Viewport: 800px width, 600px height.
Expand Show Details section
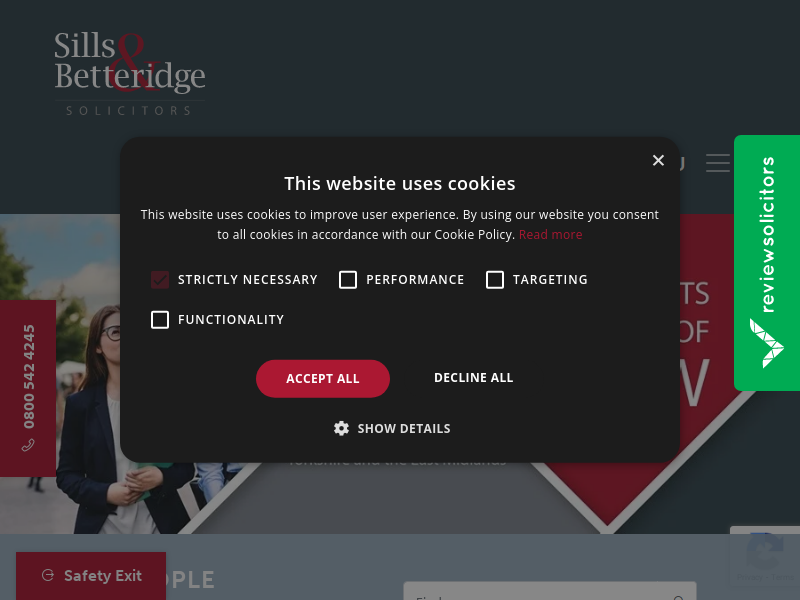coord(392,429)
